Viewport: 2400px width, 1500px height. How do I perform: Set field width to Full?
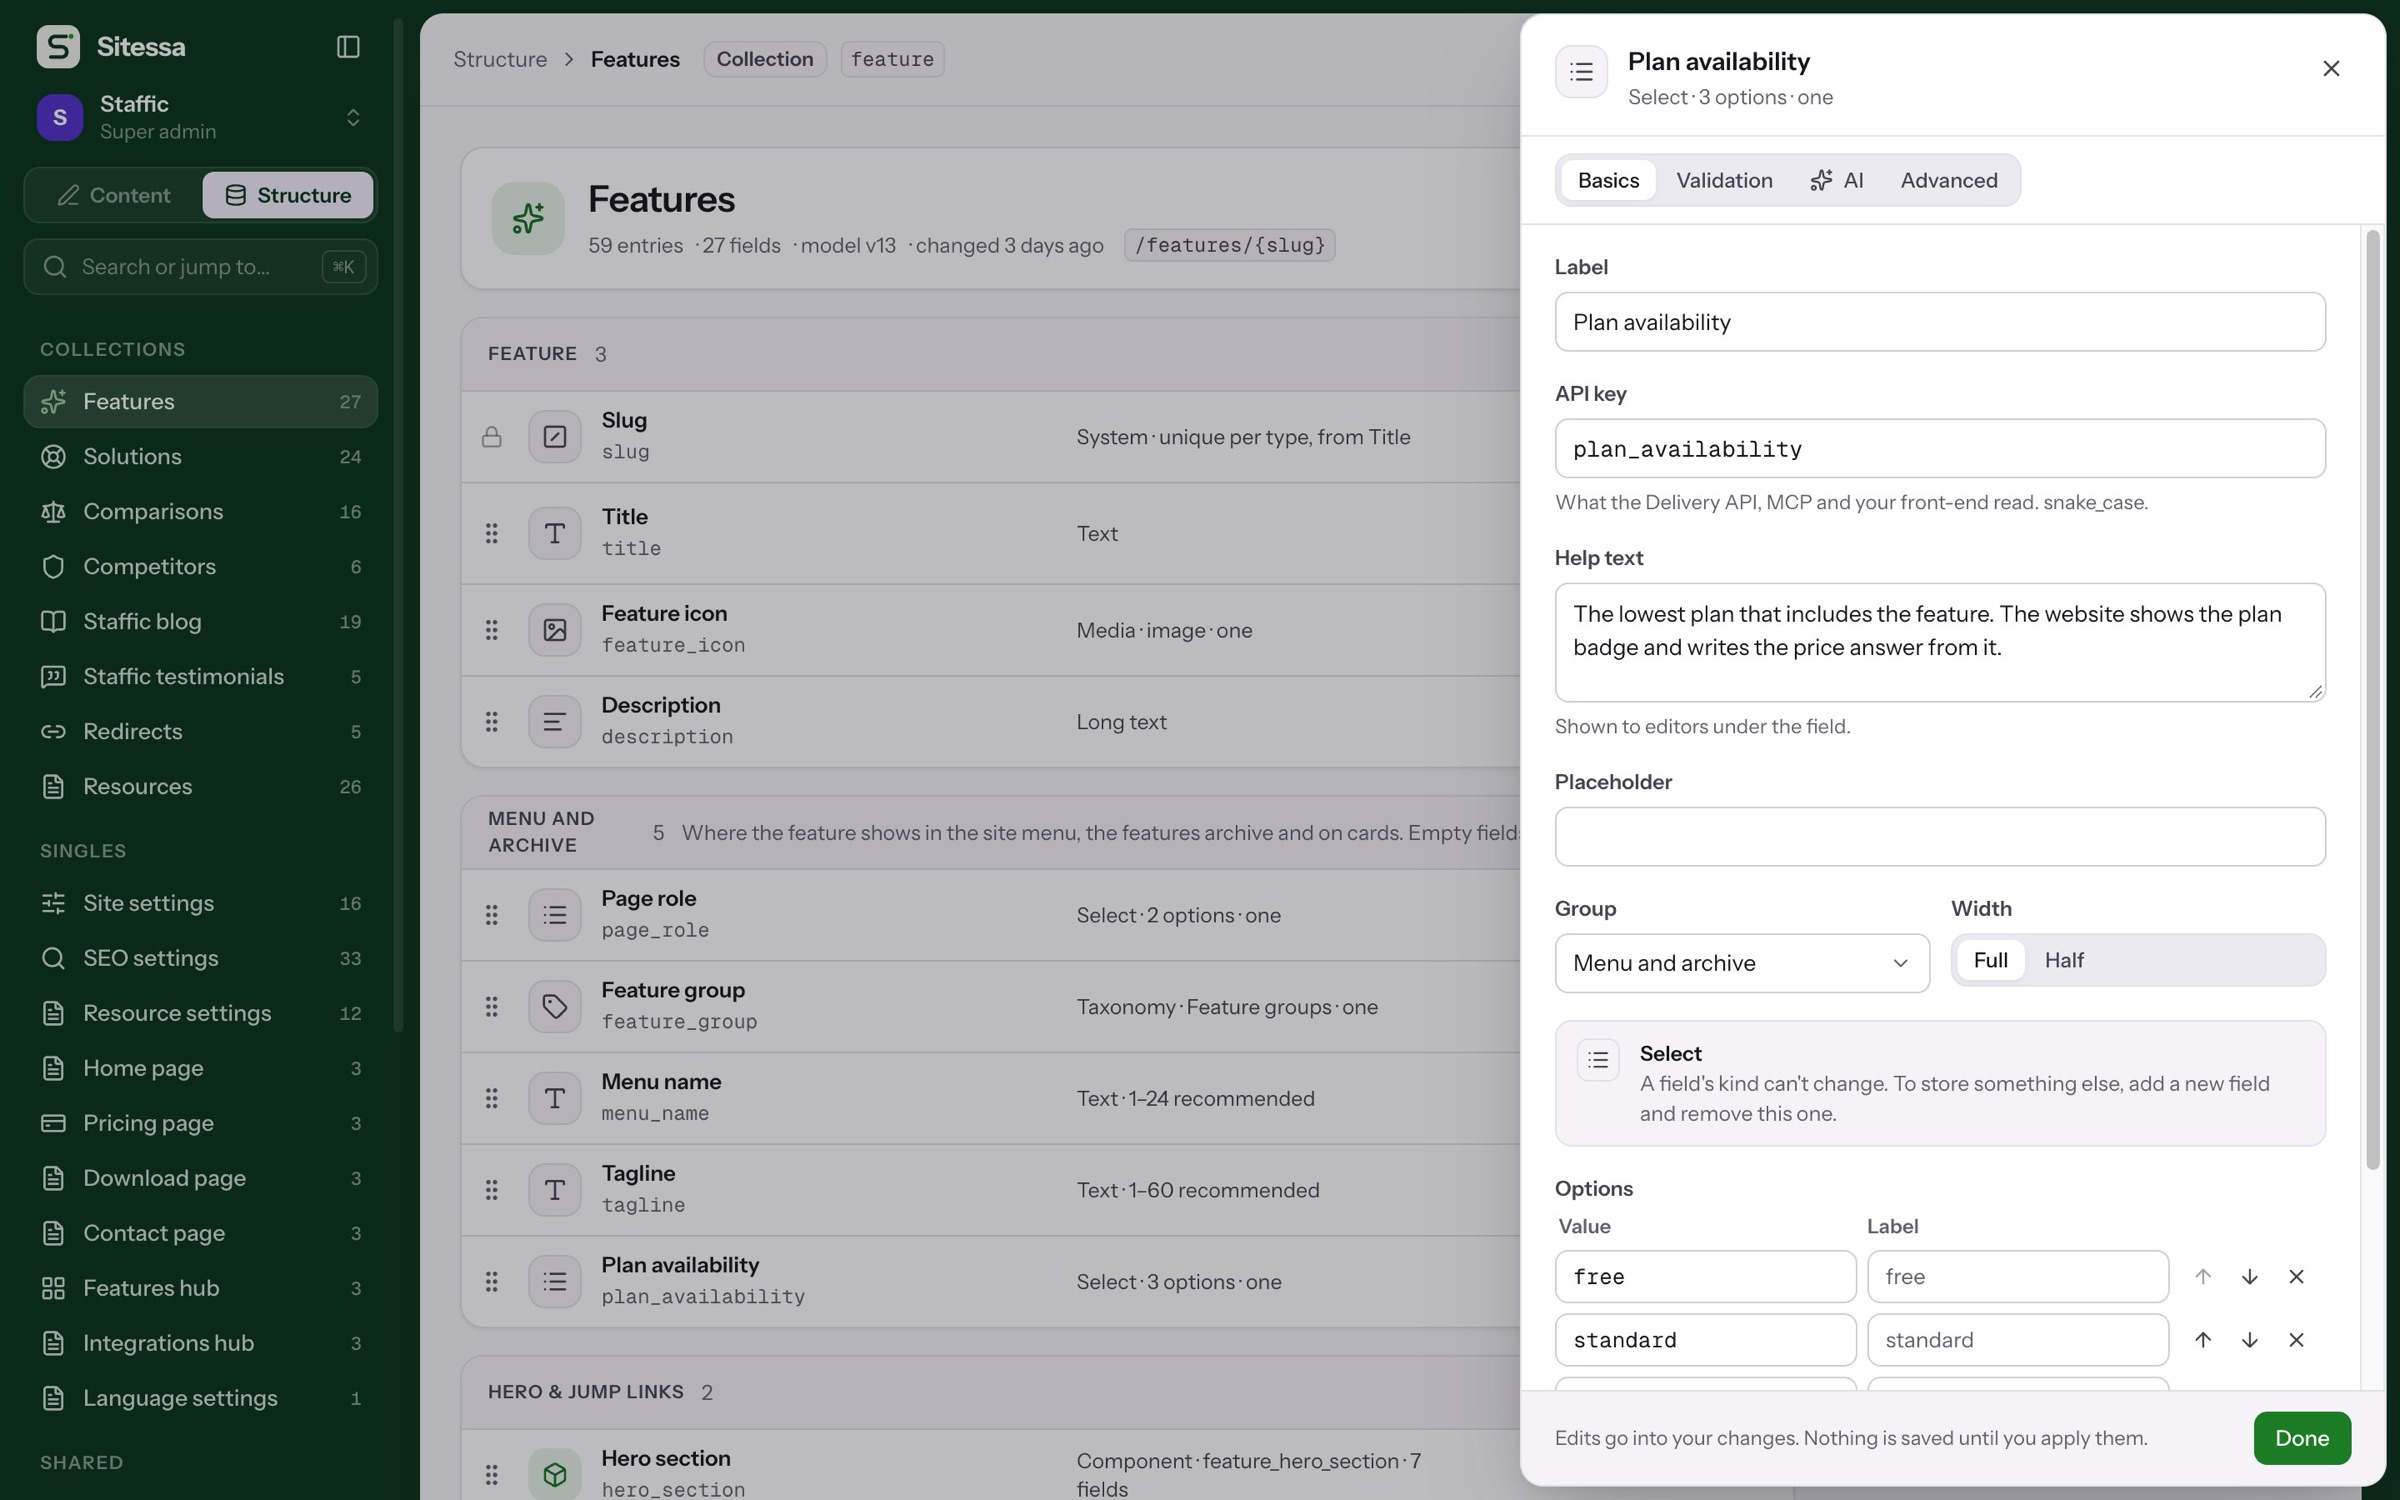tap(1990, 960)
